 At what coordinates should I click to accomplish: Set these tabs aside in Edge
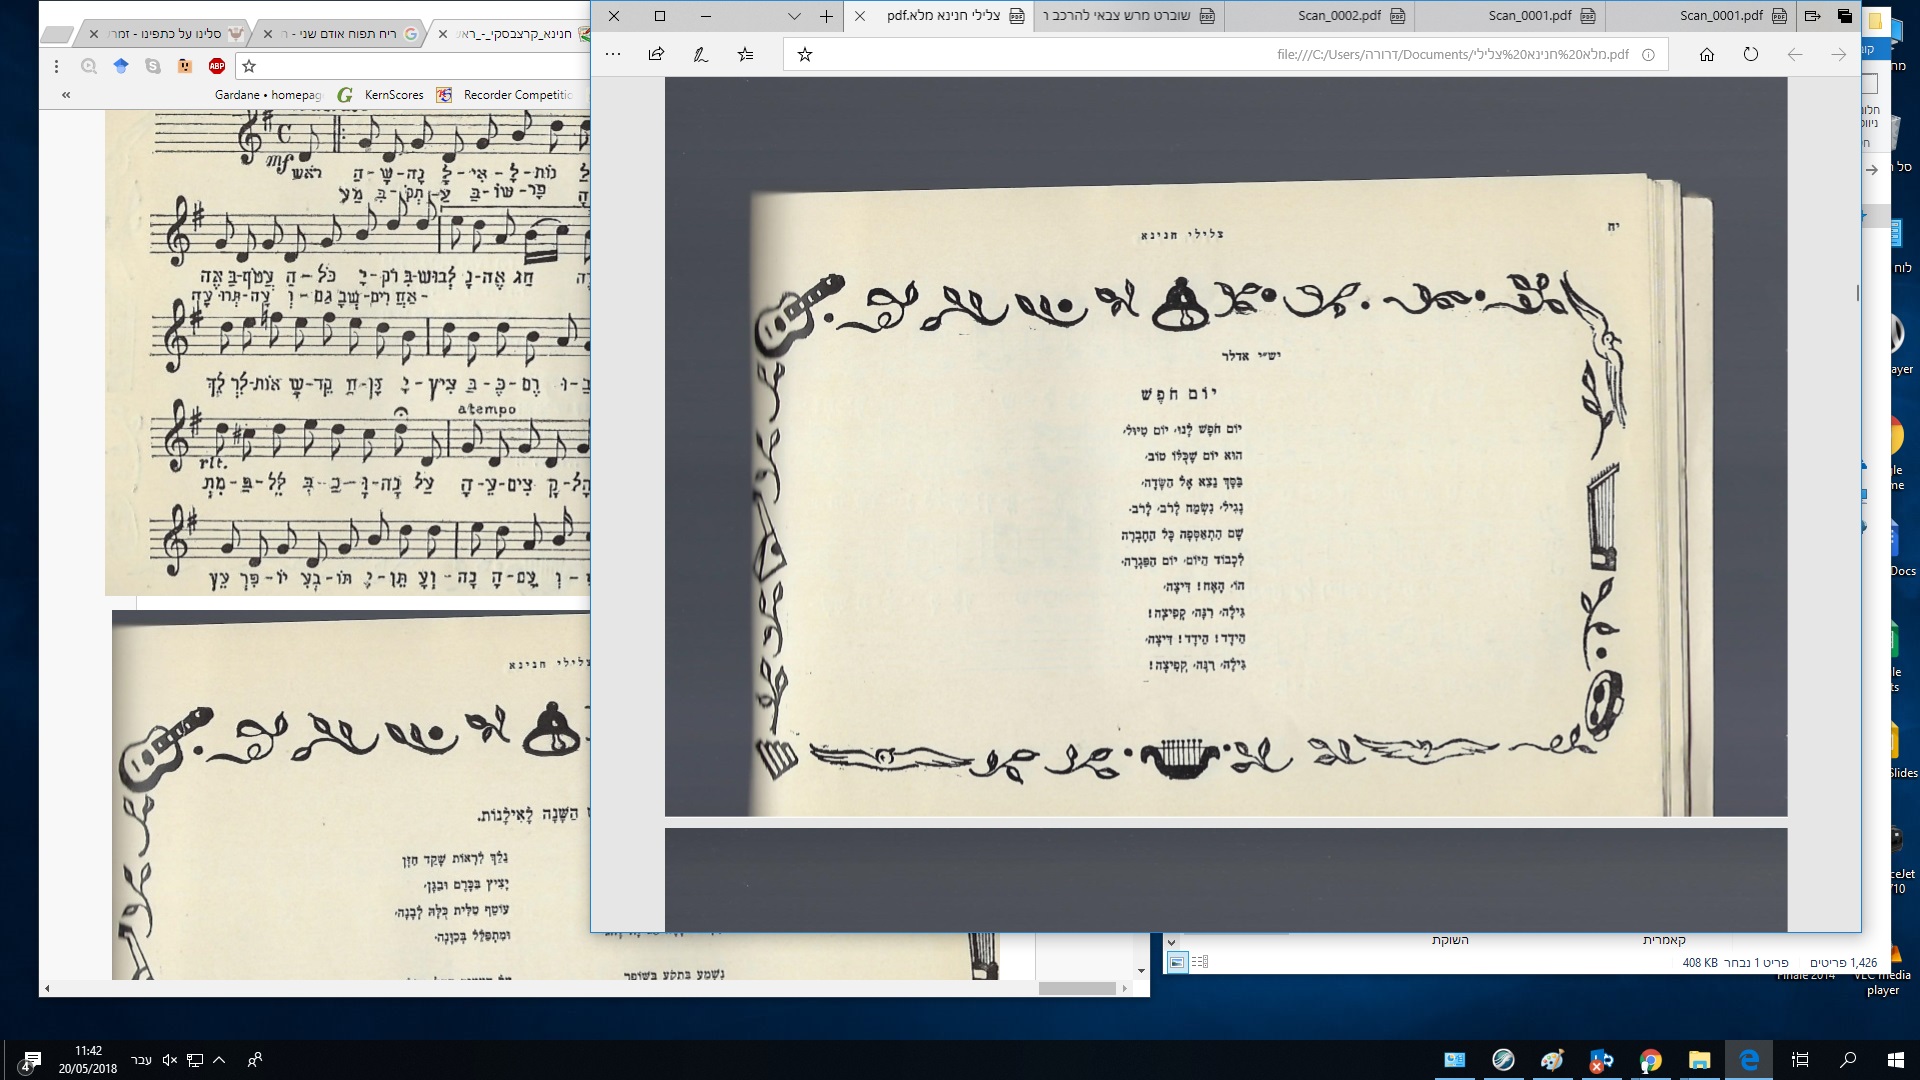coord(1812,16)
